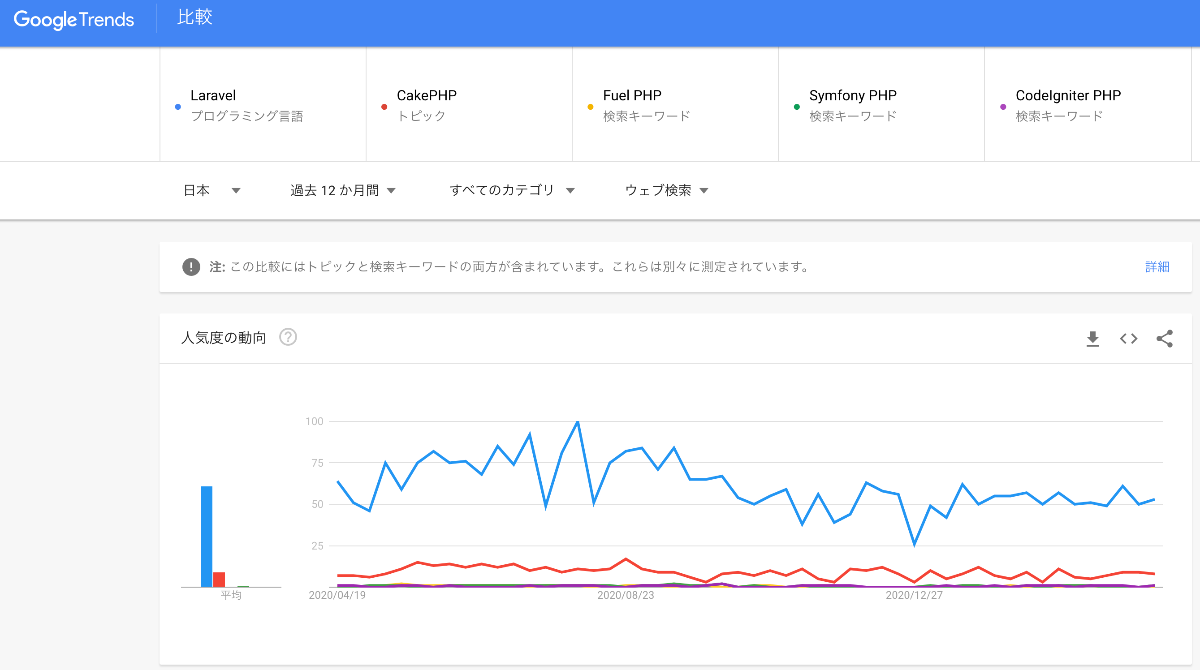Download the interest over time CSV

[1093, 339]
